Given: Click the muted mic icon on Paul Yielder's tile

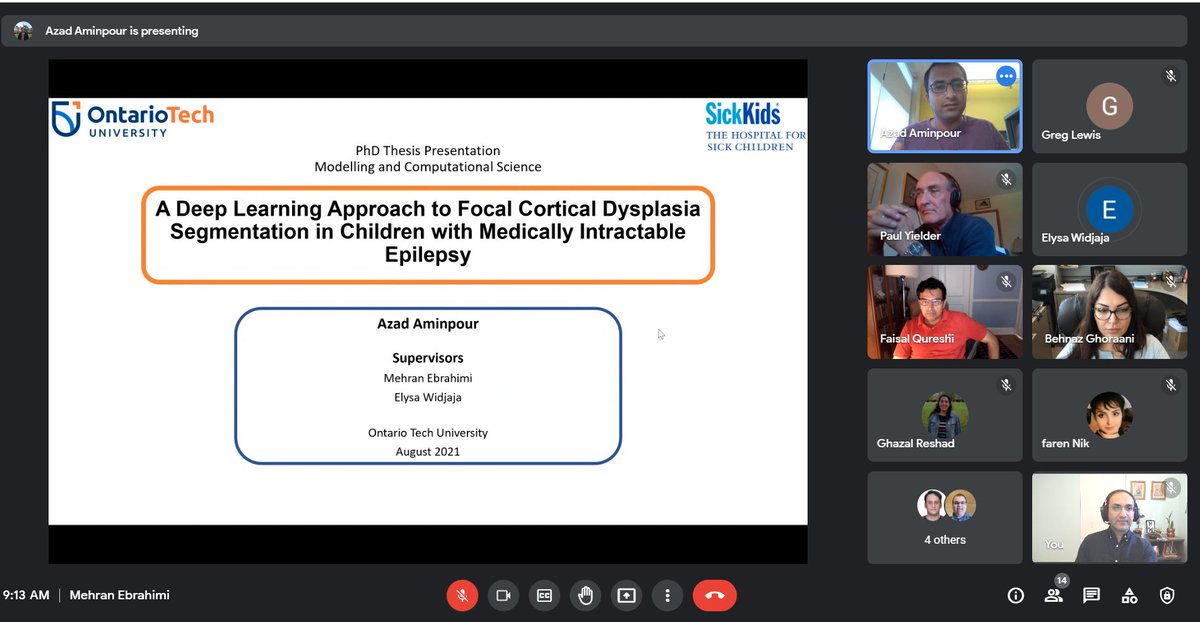Looking at the screenshot, I should [x=1006, y=179].
